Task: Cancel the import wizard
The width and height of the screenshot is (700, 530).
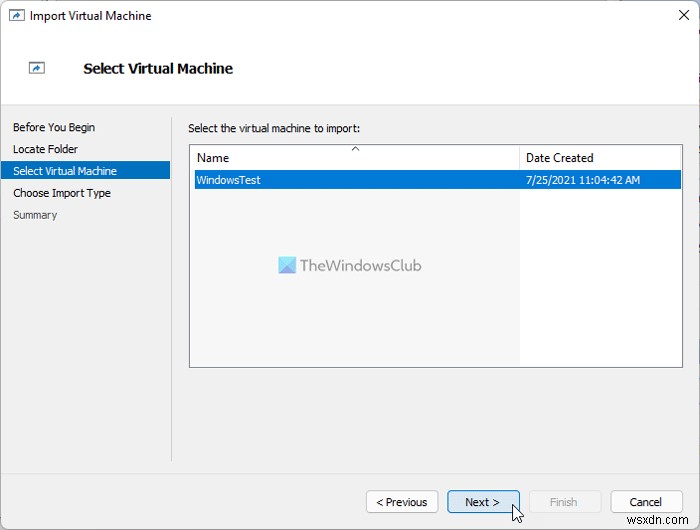Action: (x=646, y=502)
